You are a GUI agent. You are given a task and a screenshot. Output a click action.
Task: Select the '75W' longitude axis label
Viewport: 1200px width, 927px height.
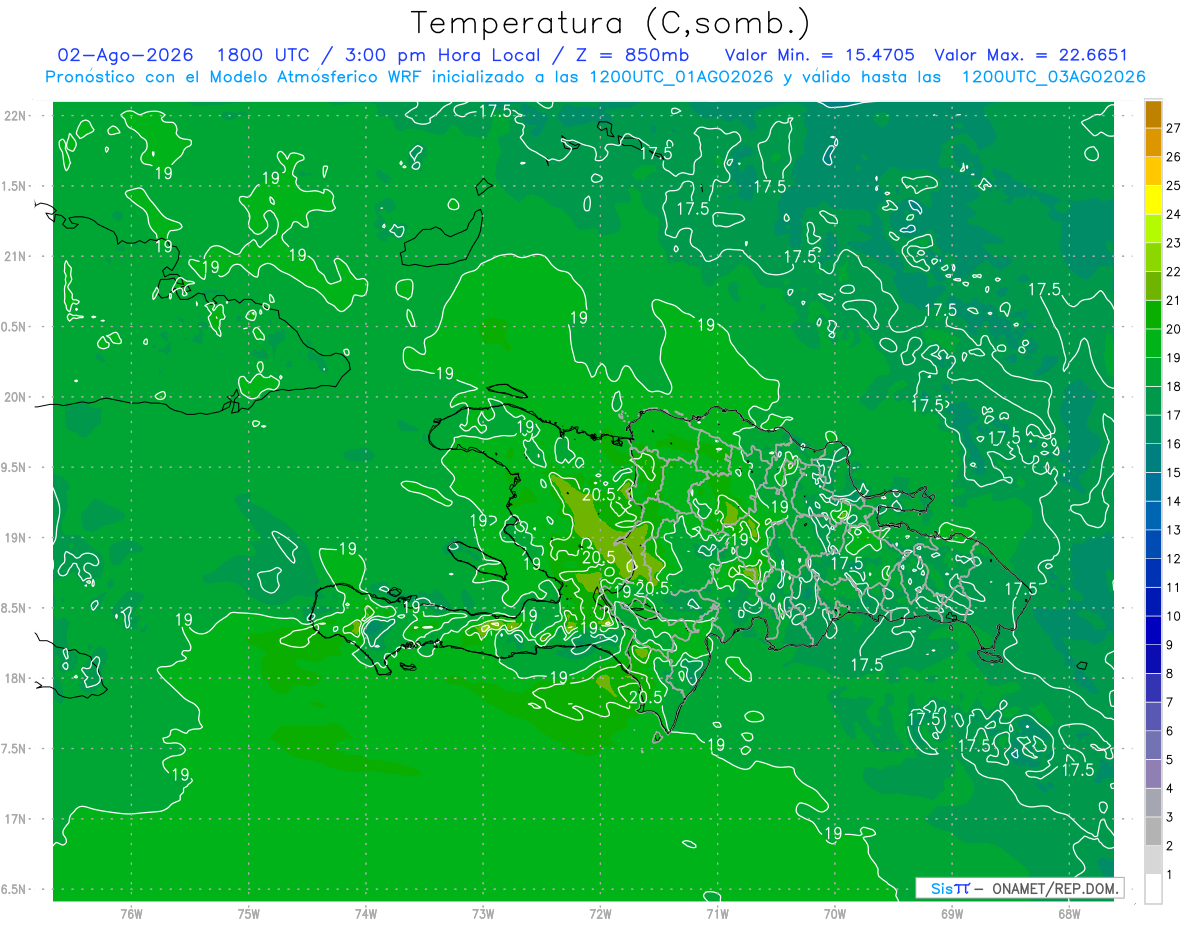(x=249, y=914)
